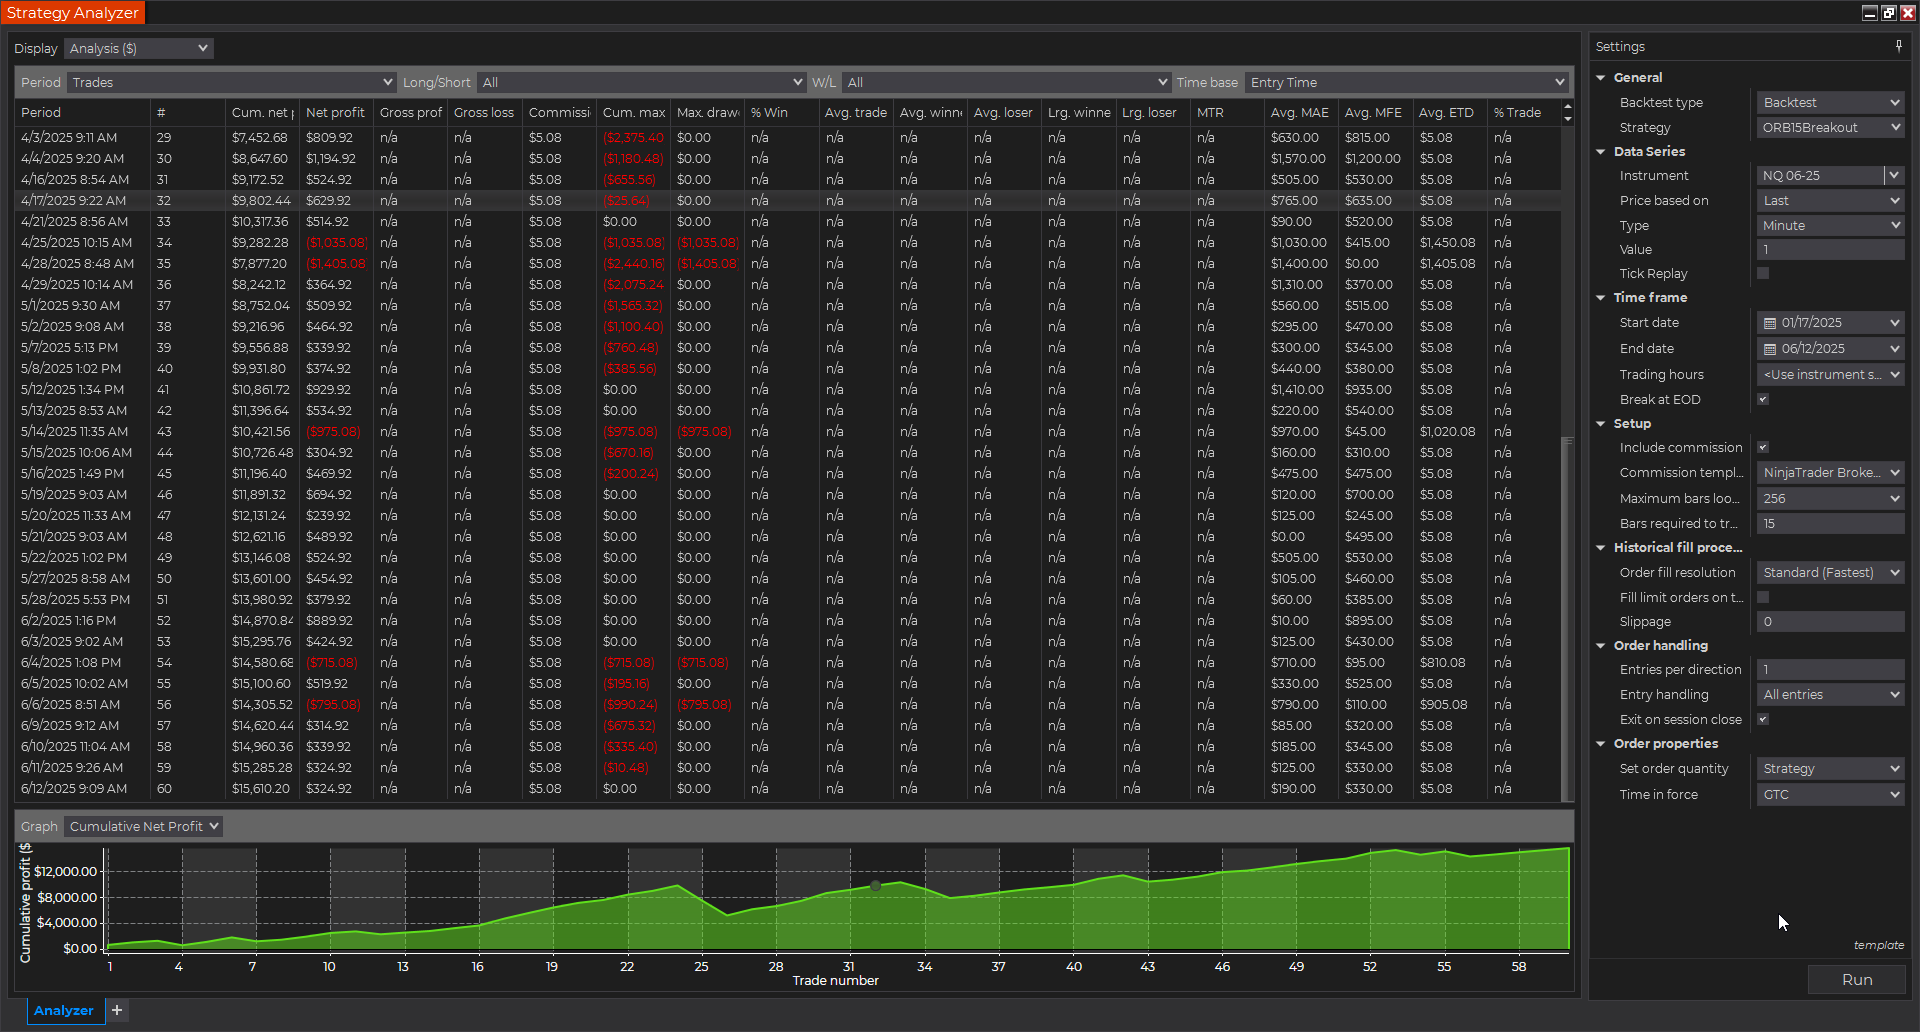Click the Slippage input field
This screenshot has height=1032, width=1920.
pyautogui.click(x=1829, y=622)
